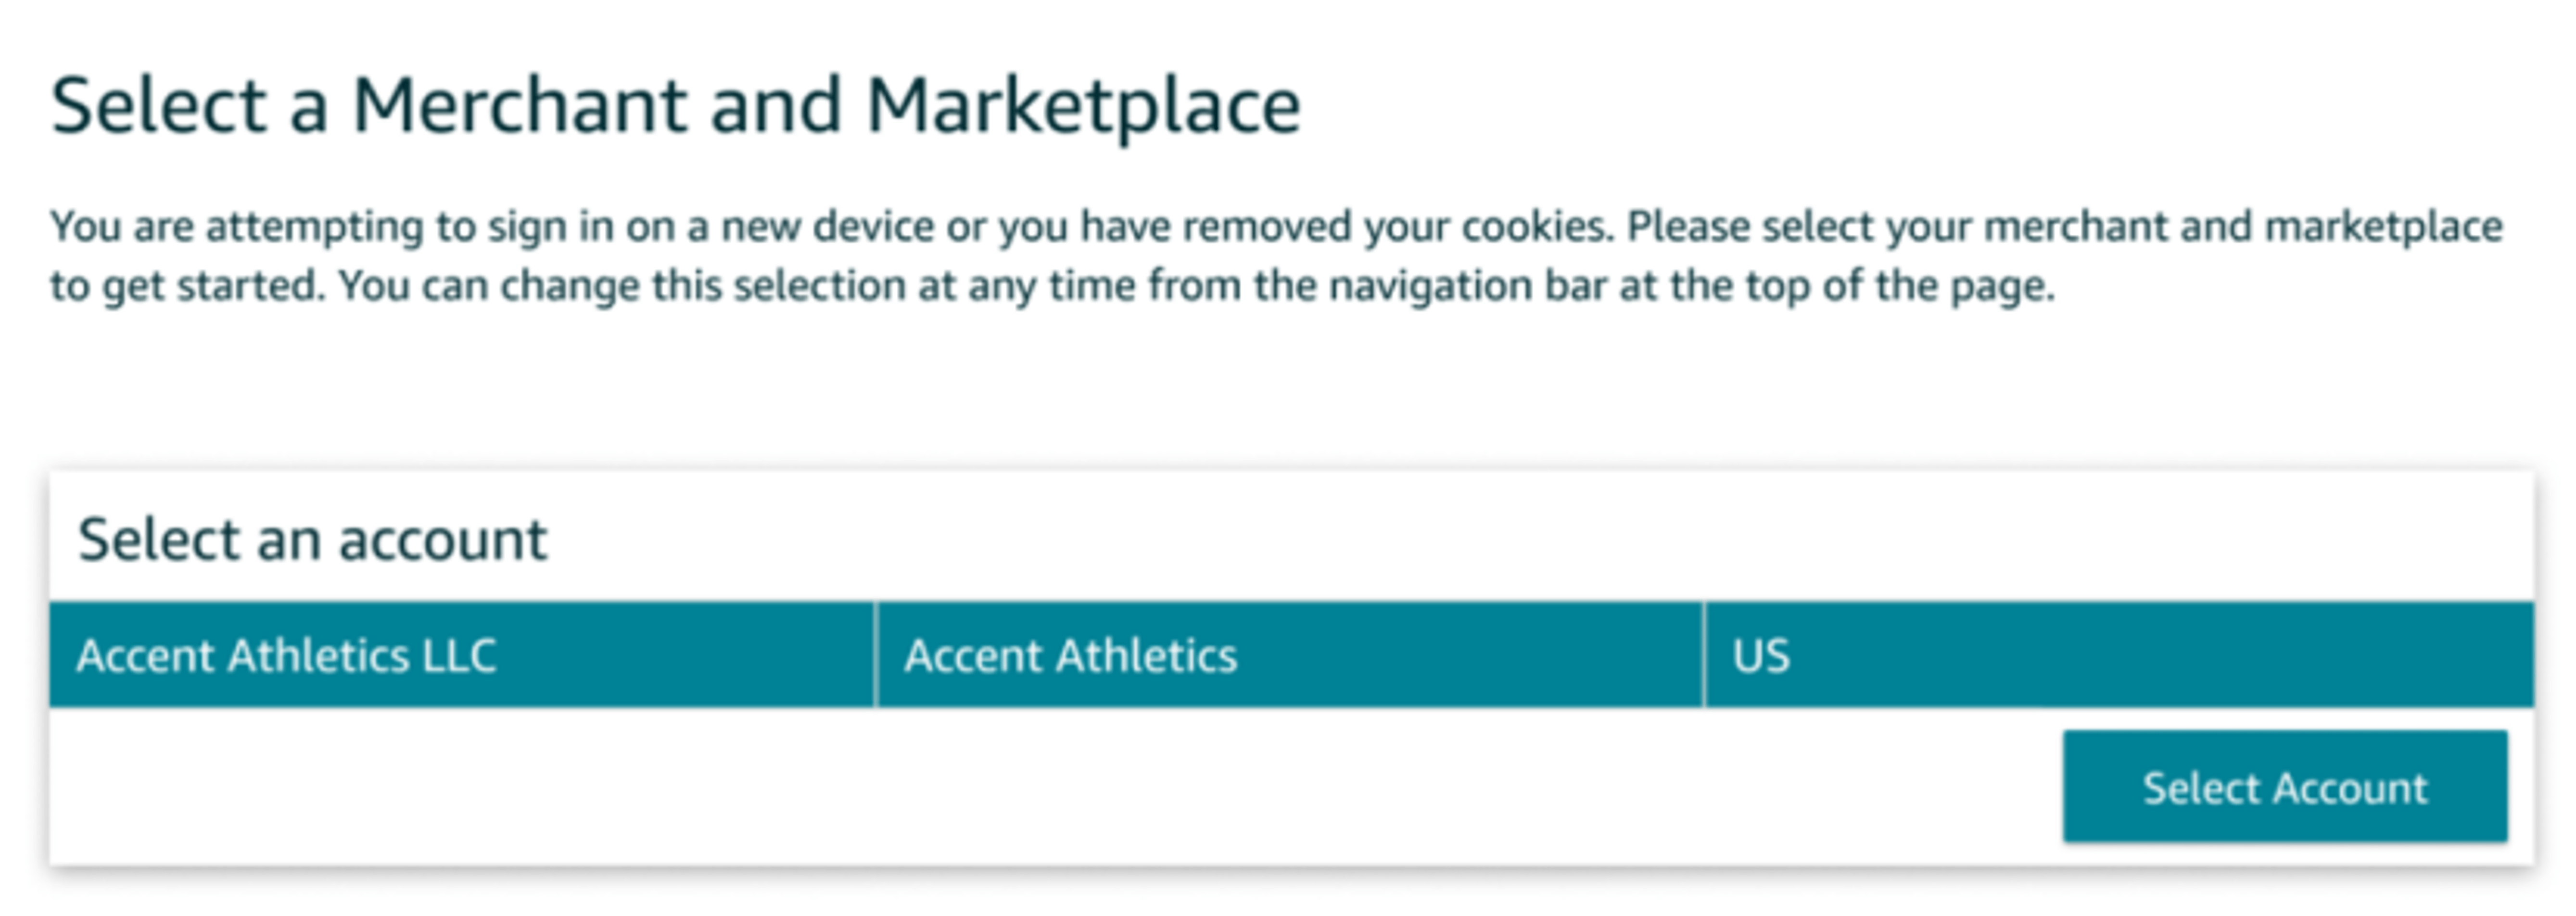The image size is (2576, 916).
Task: Click the "Select a Merchant and Marketplace" title
Action: tap(675, 105)
